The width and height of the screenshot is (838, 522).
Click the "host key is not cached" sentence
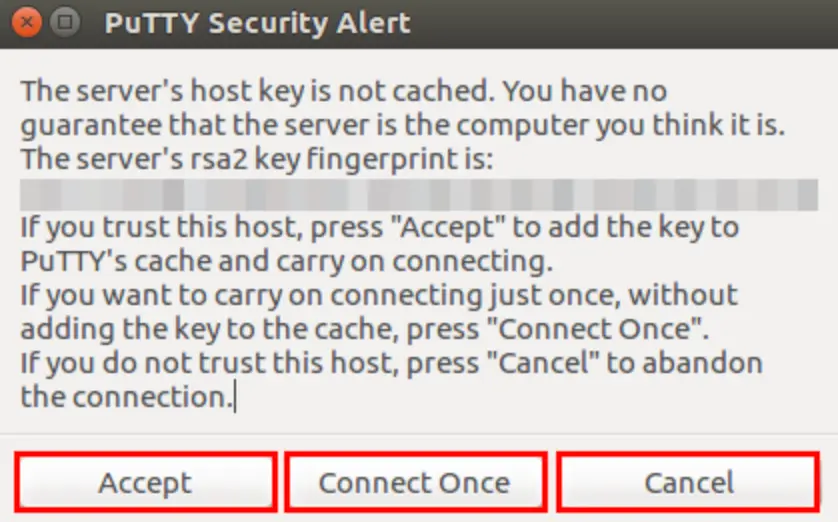[x=255, y=91]
